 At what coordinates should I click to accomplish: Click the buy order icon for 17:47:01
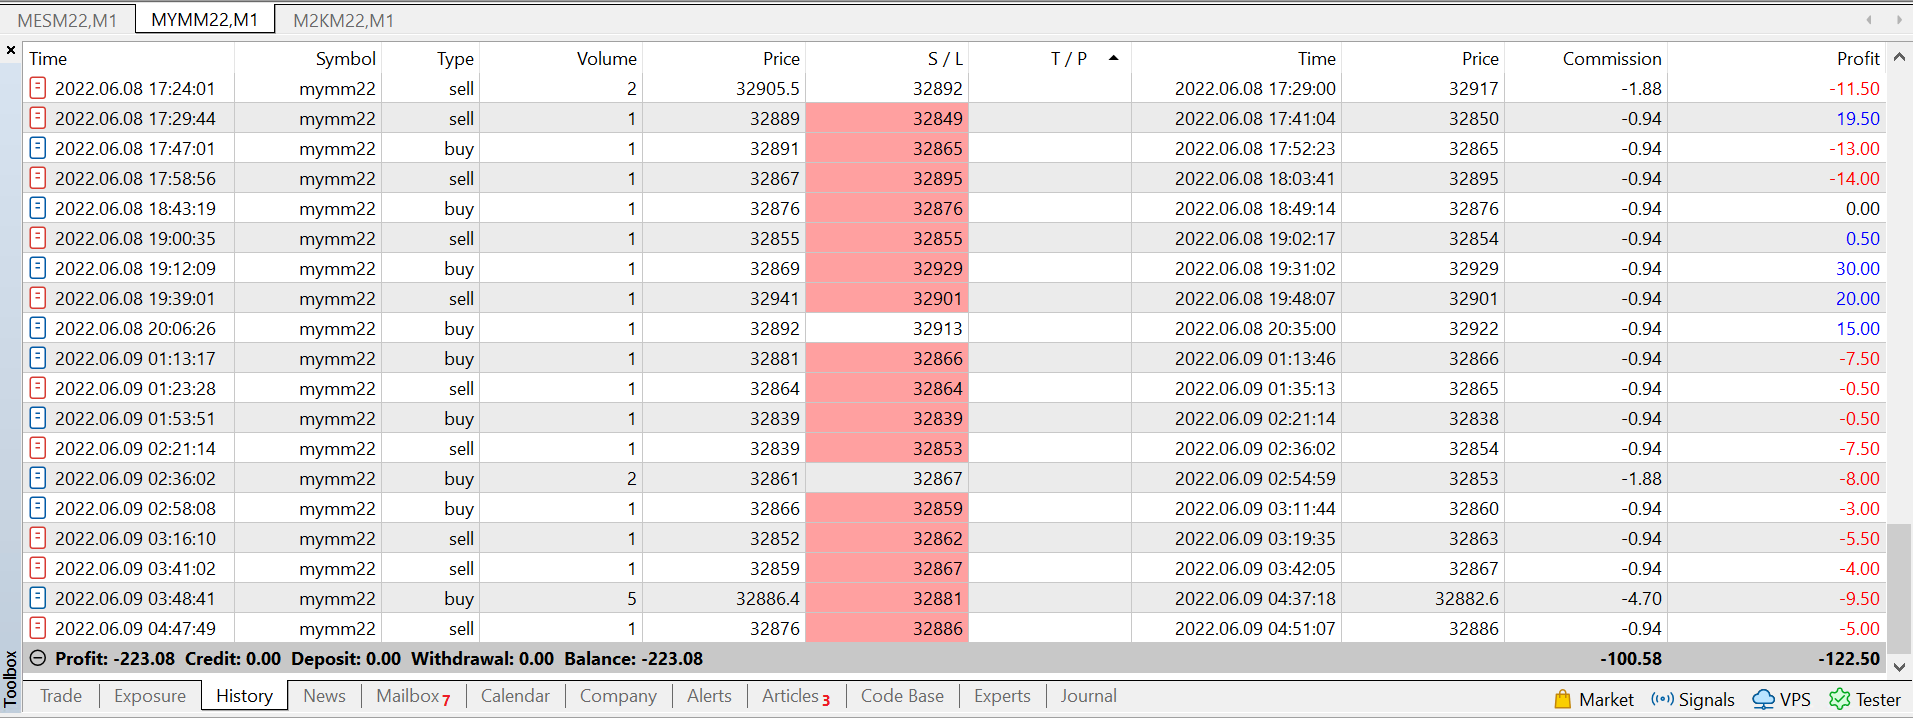pos(38,148)
